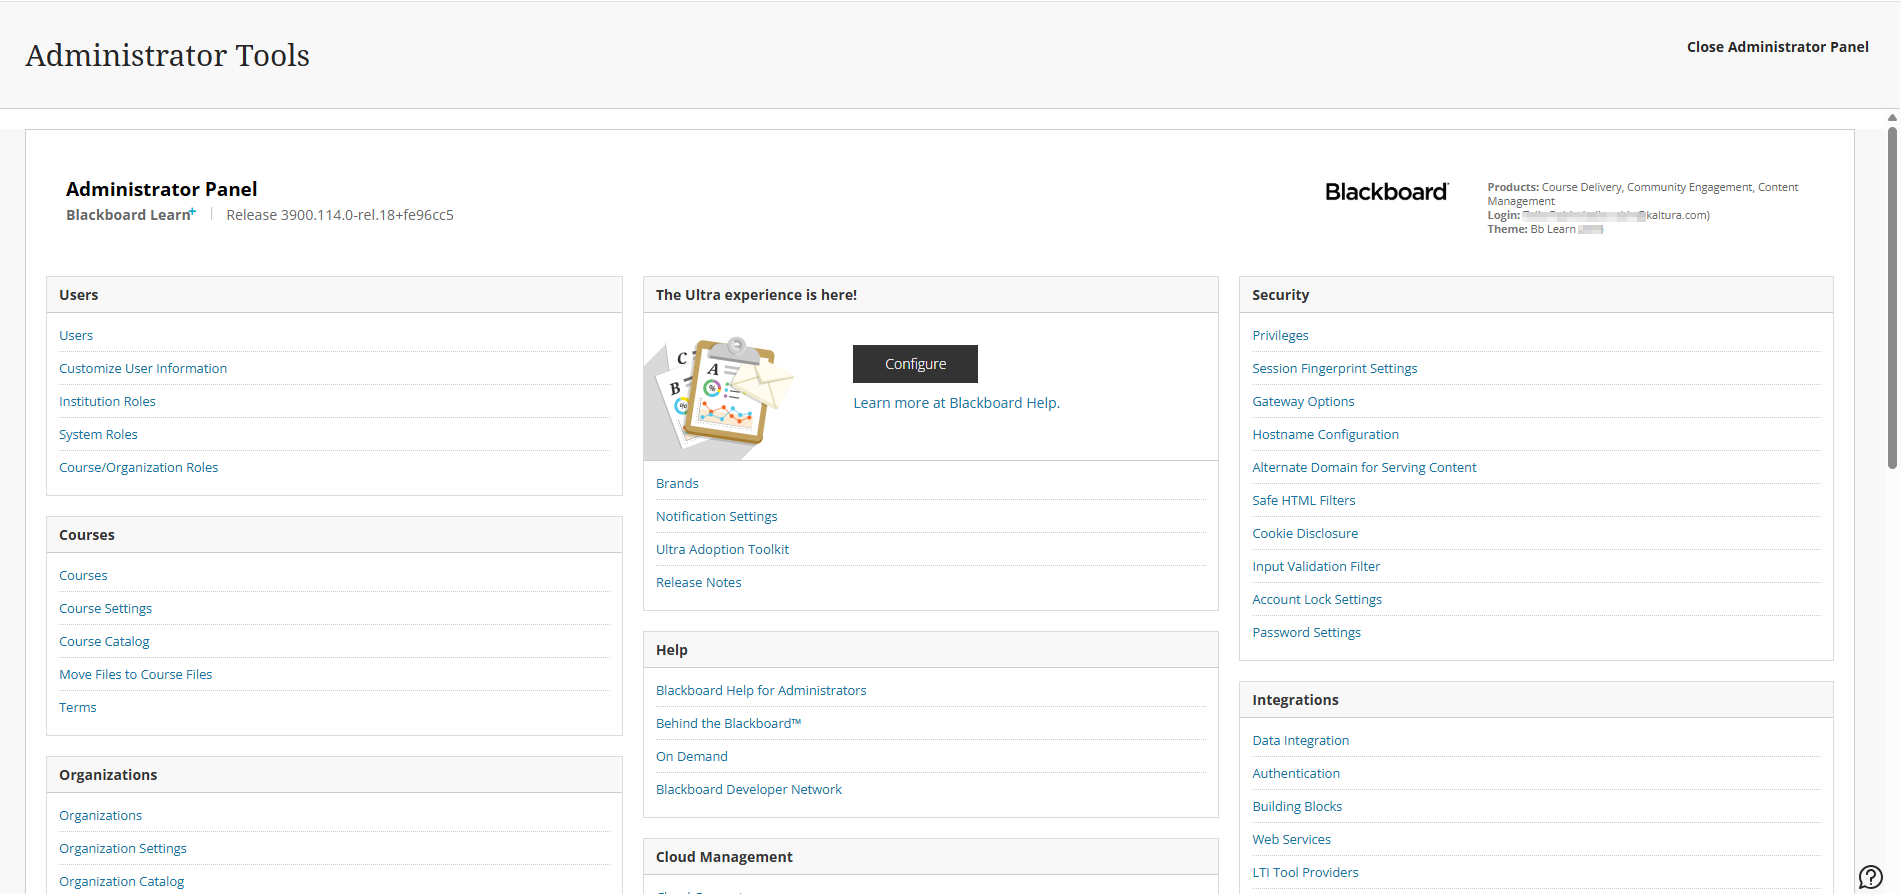
Task: Open the Courses link under Courses panel
Action: (x=83, y=576)
